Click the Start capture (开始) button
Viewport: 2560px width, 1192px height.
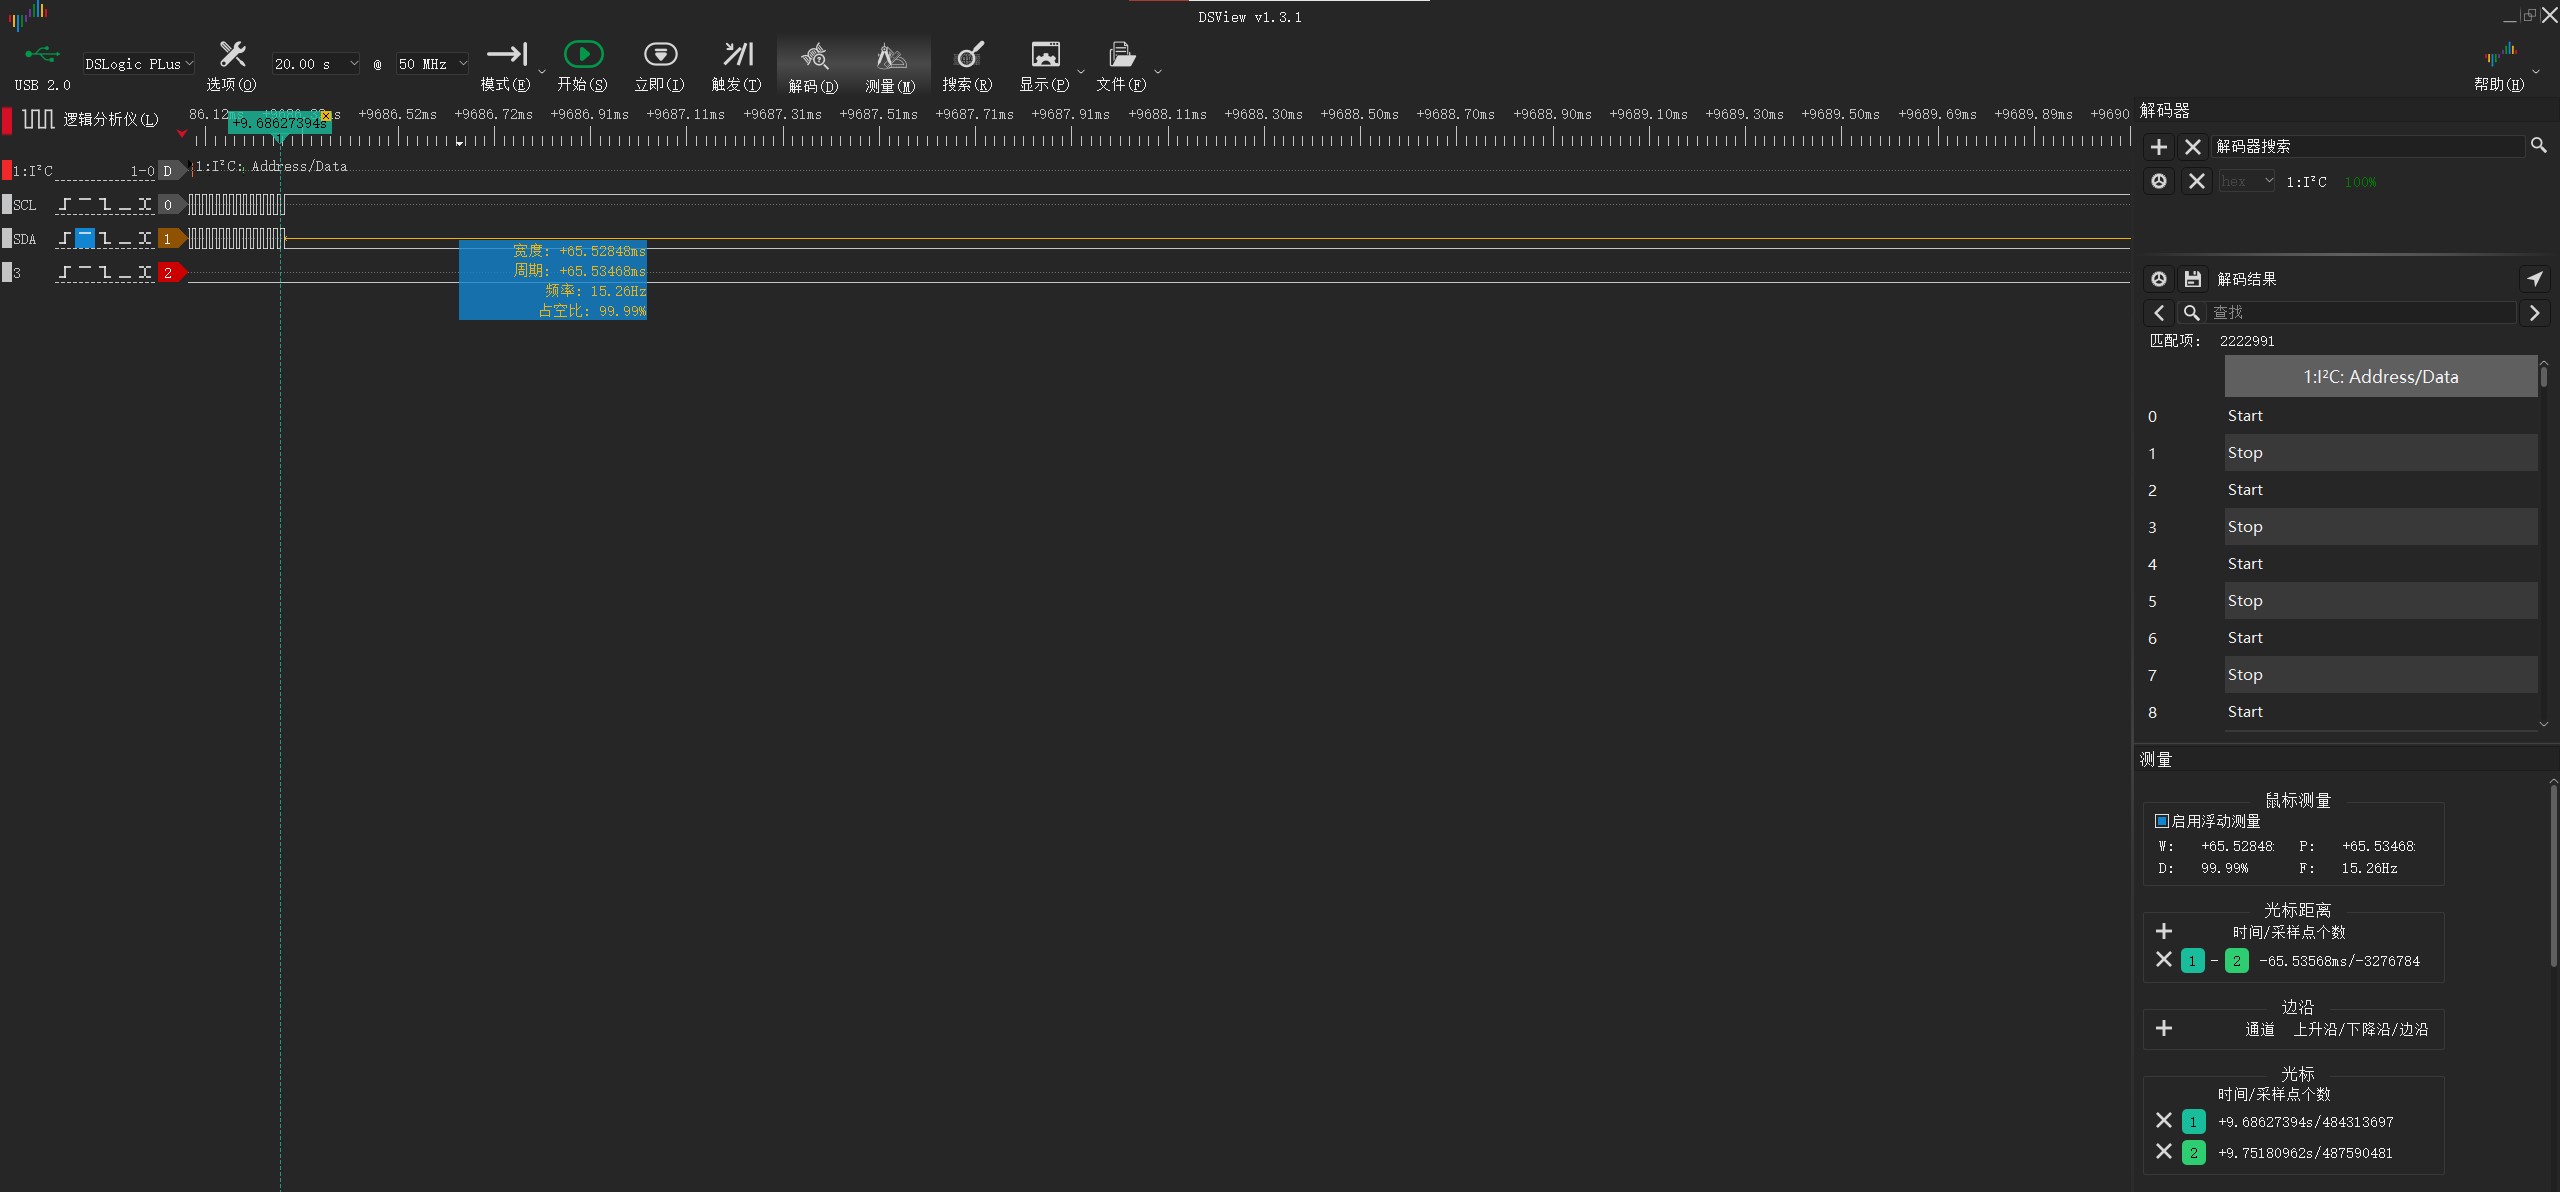(x=583, y=56)
